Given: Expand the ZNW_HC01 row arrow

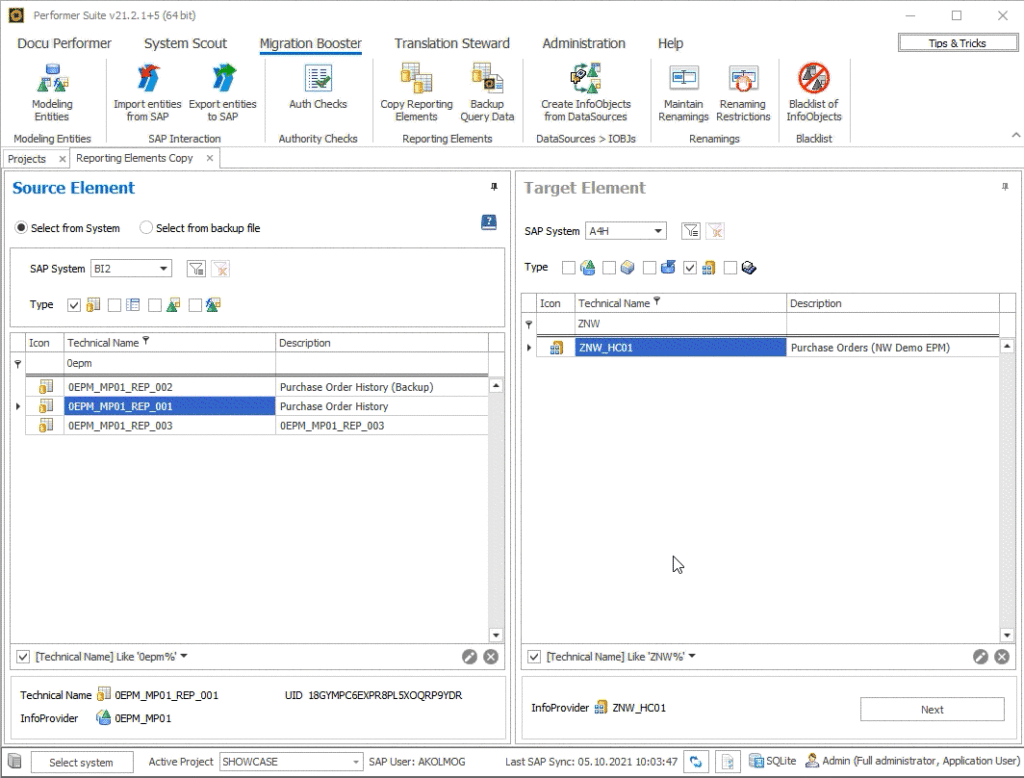Looking at the screenshot, I should click(x=529, y=348).
